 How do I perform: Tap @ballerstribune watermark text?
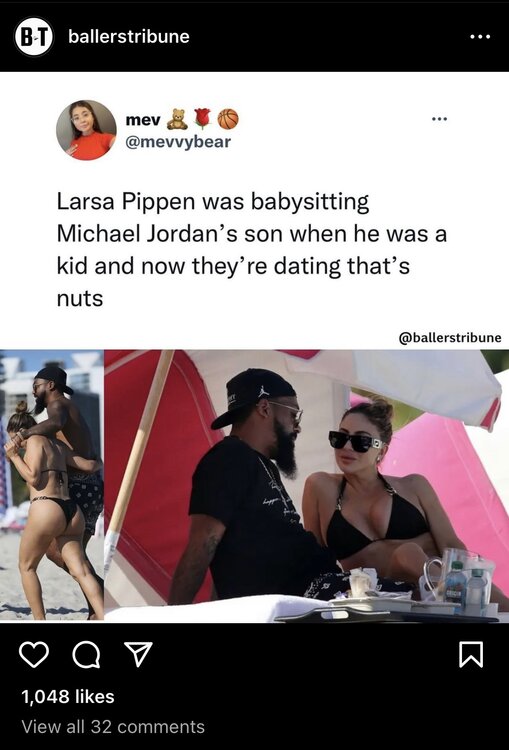click(x=450, y=338)
